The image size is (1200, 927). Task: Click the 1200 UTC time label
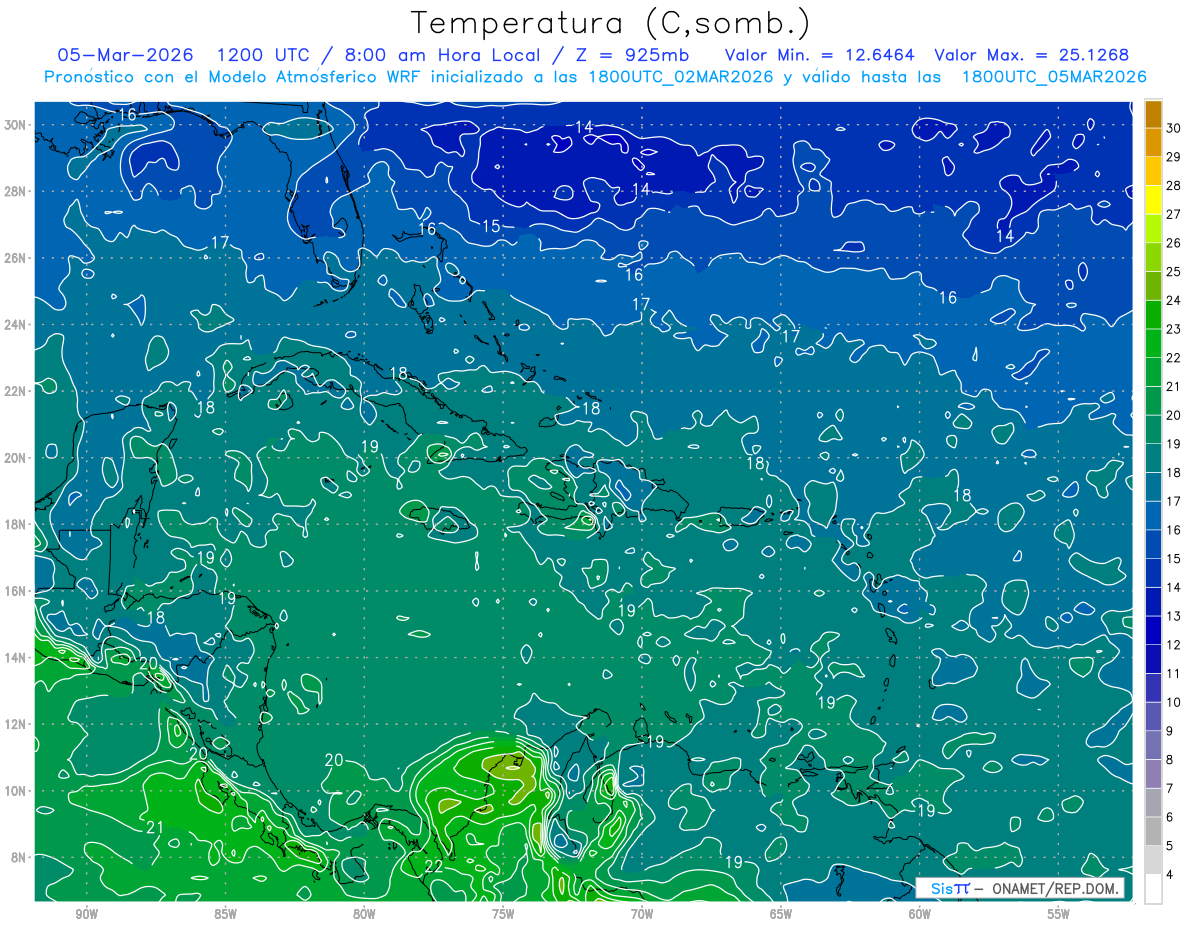(264, 55)
